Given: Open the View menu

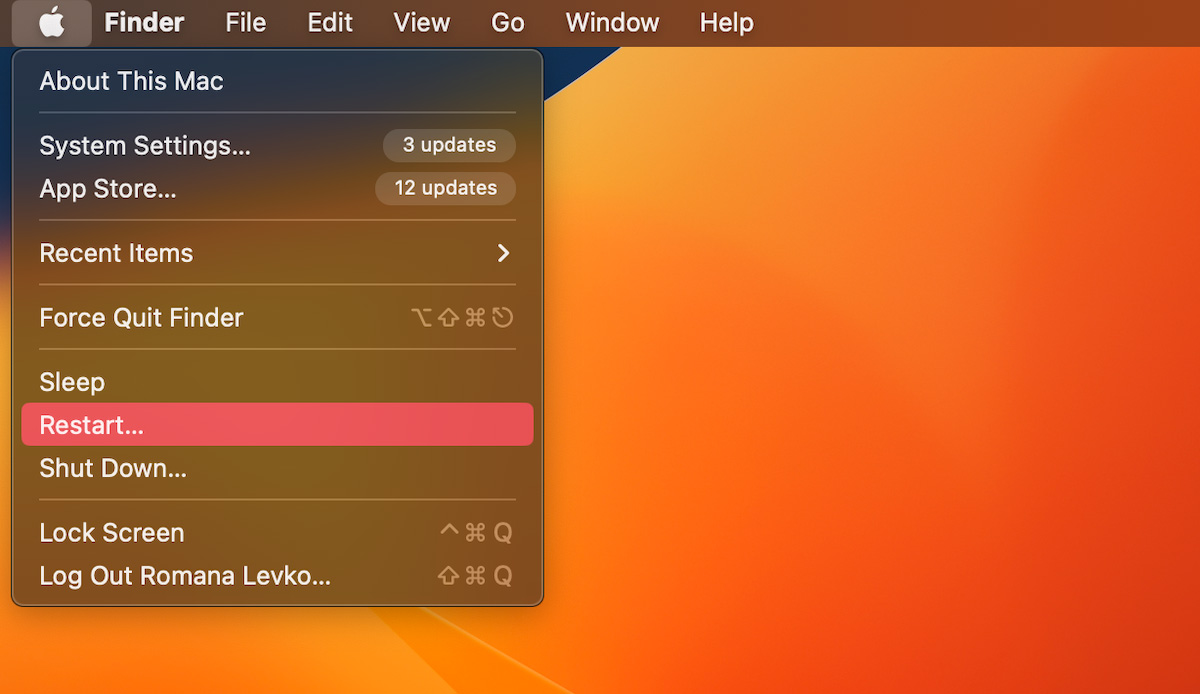Looking at the screenshot, I should click(421, 23).
